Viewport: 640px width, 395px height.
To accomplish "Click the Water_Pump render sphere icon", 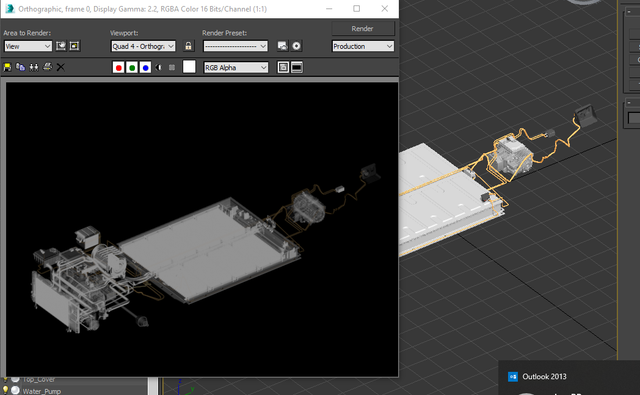I will pyautogui.click(x=15, y=390).
